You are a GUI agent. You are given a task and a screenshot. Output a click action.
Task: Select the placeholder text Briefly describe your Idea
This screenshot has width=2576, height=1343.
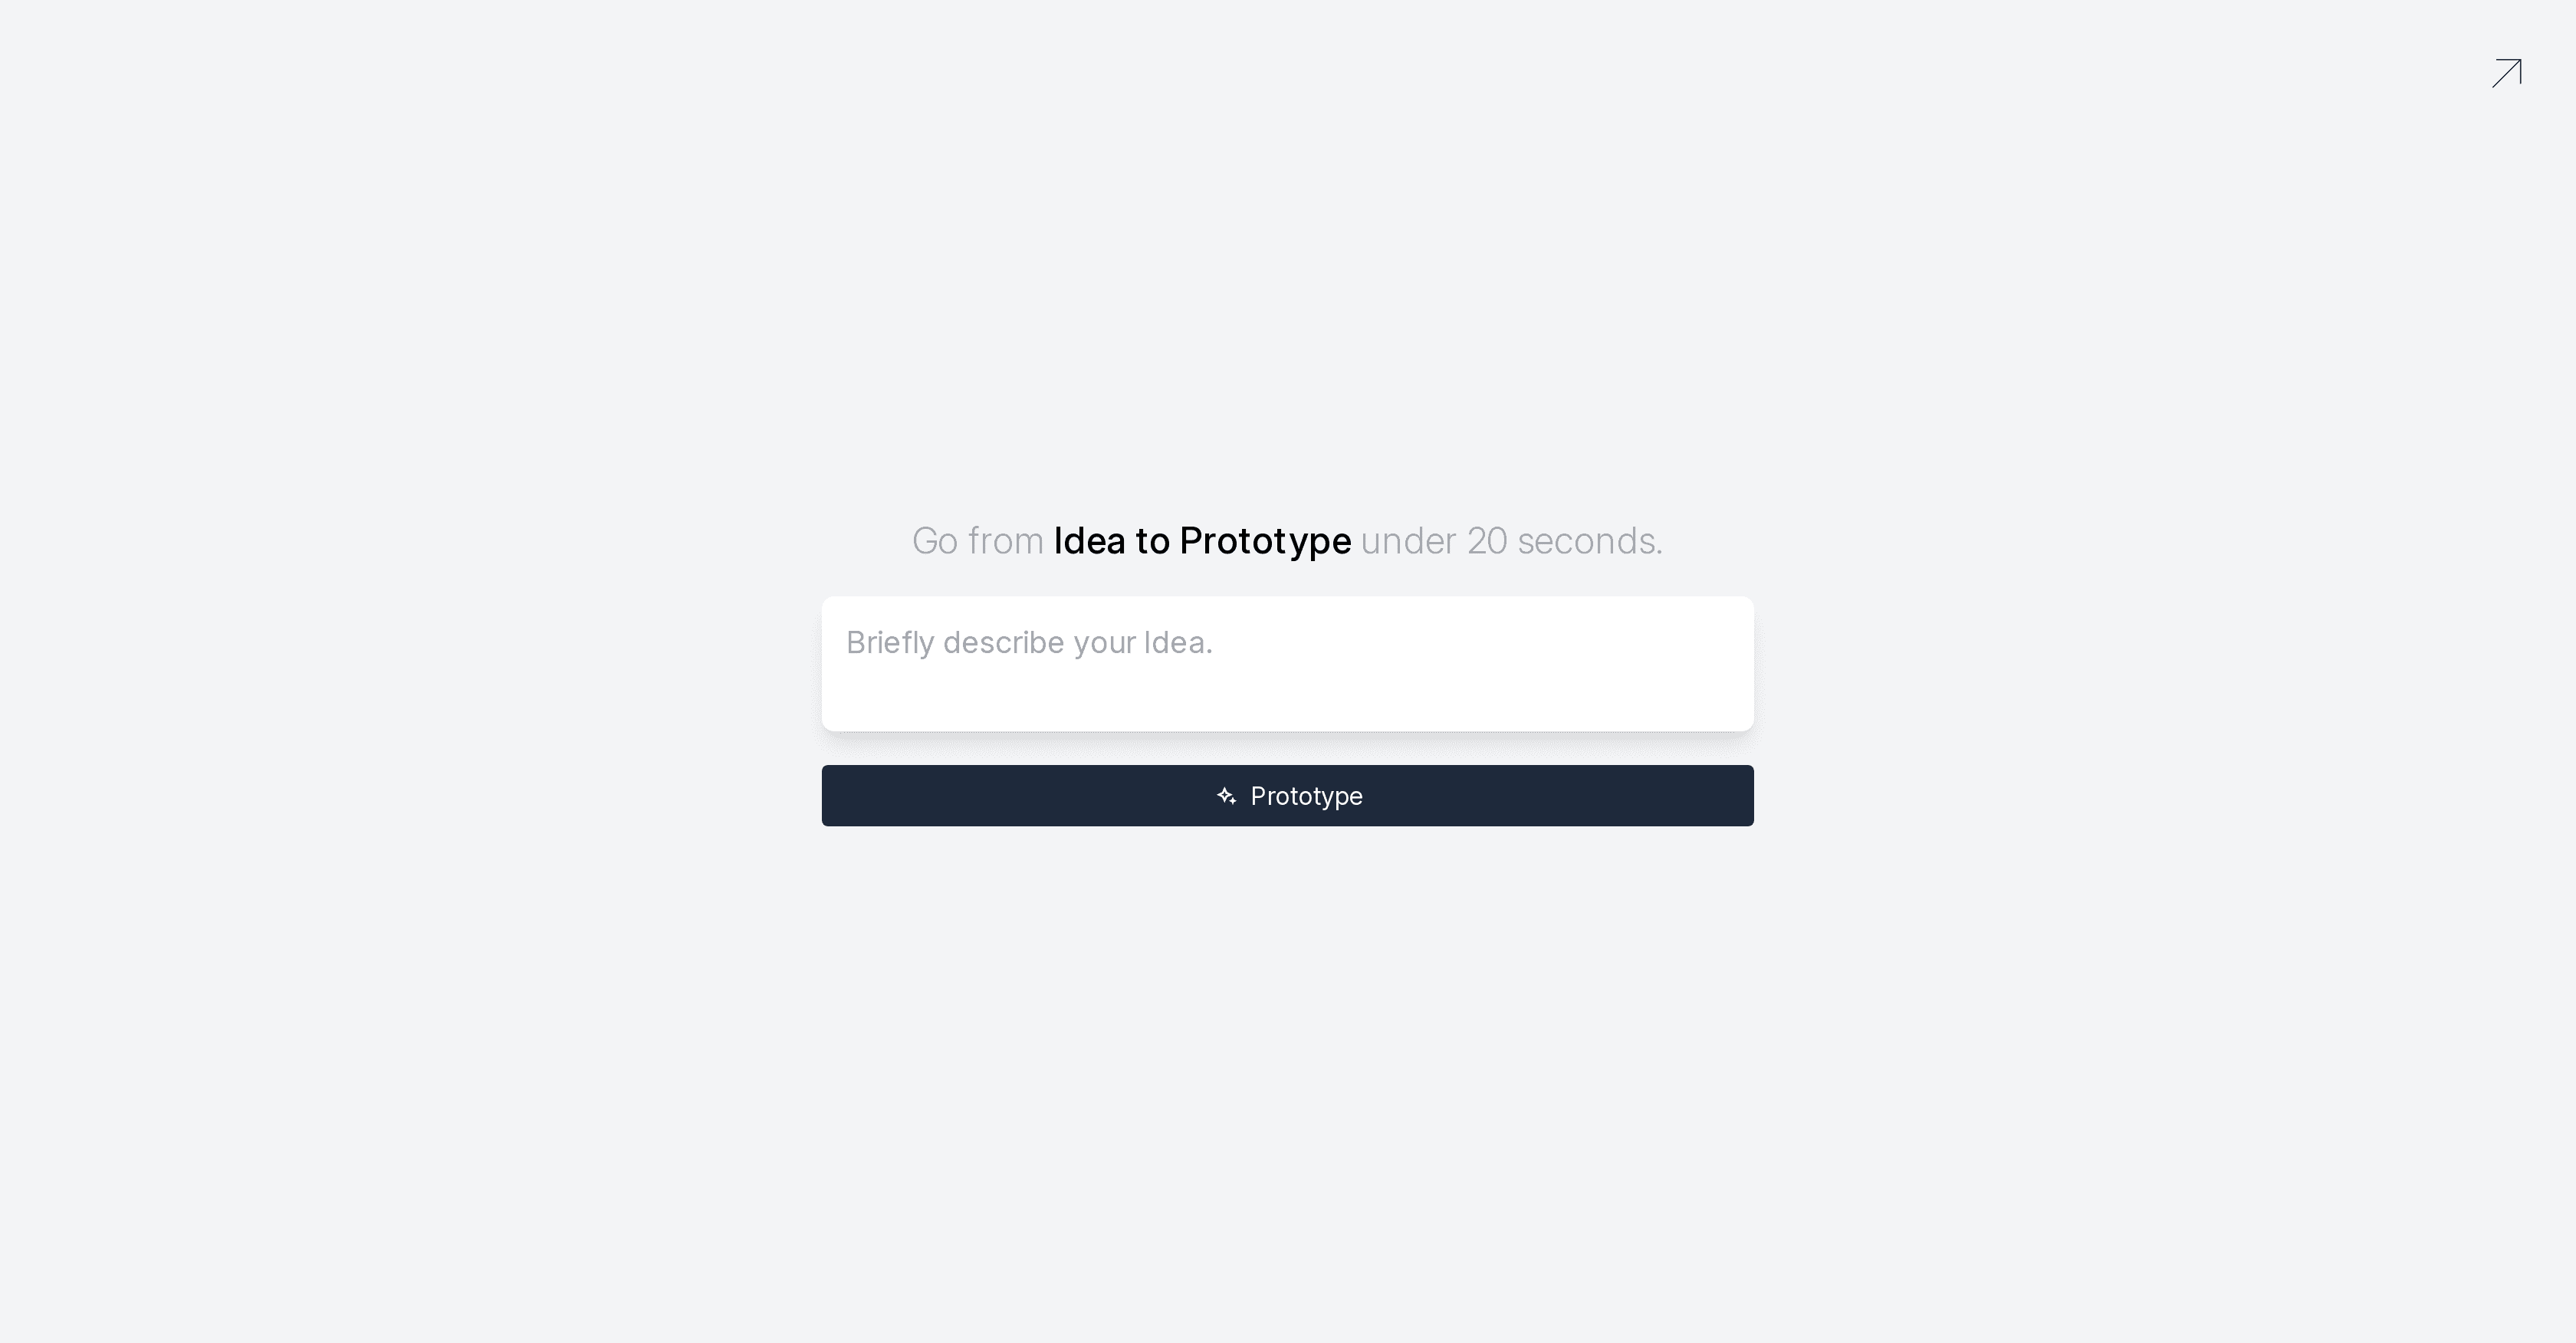(1029, 643)
